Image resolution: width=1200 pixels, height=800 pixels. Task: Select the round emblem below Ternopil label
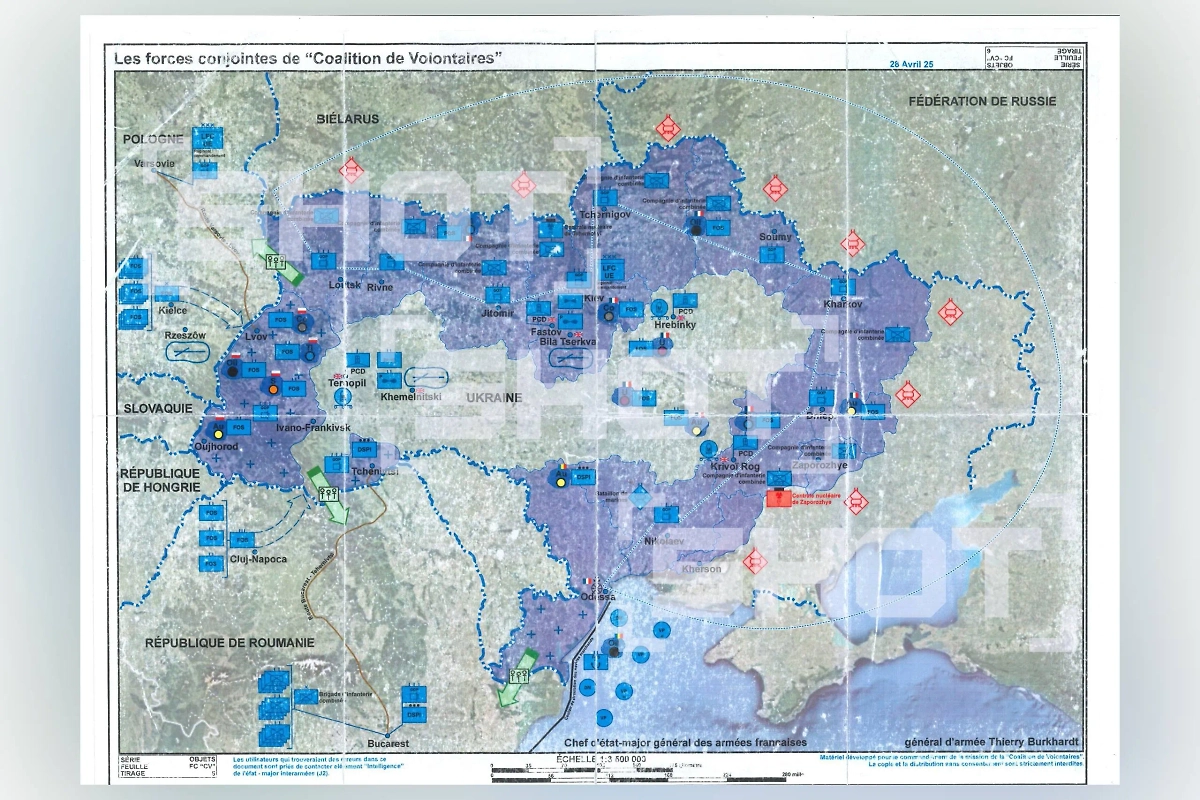pyautogui.click(x=342, y=397)
